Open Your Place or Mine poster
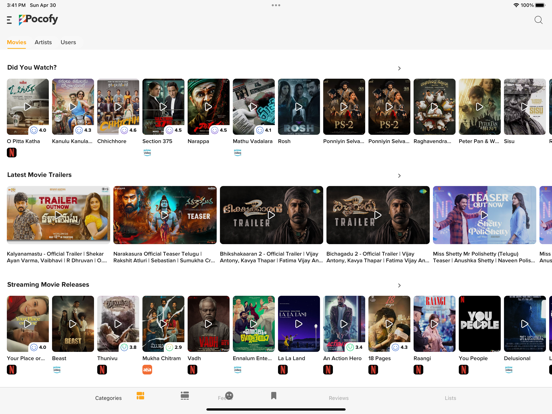Screen dimensions: 552x414 [x=28, y=324]
